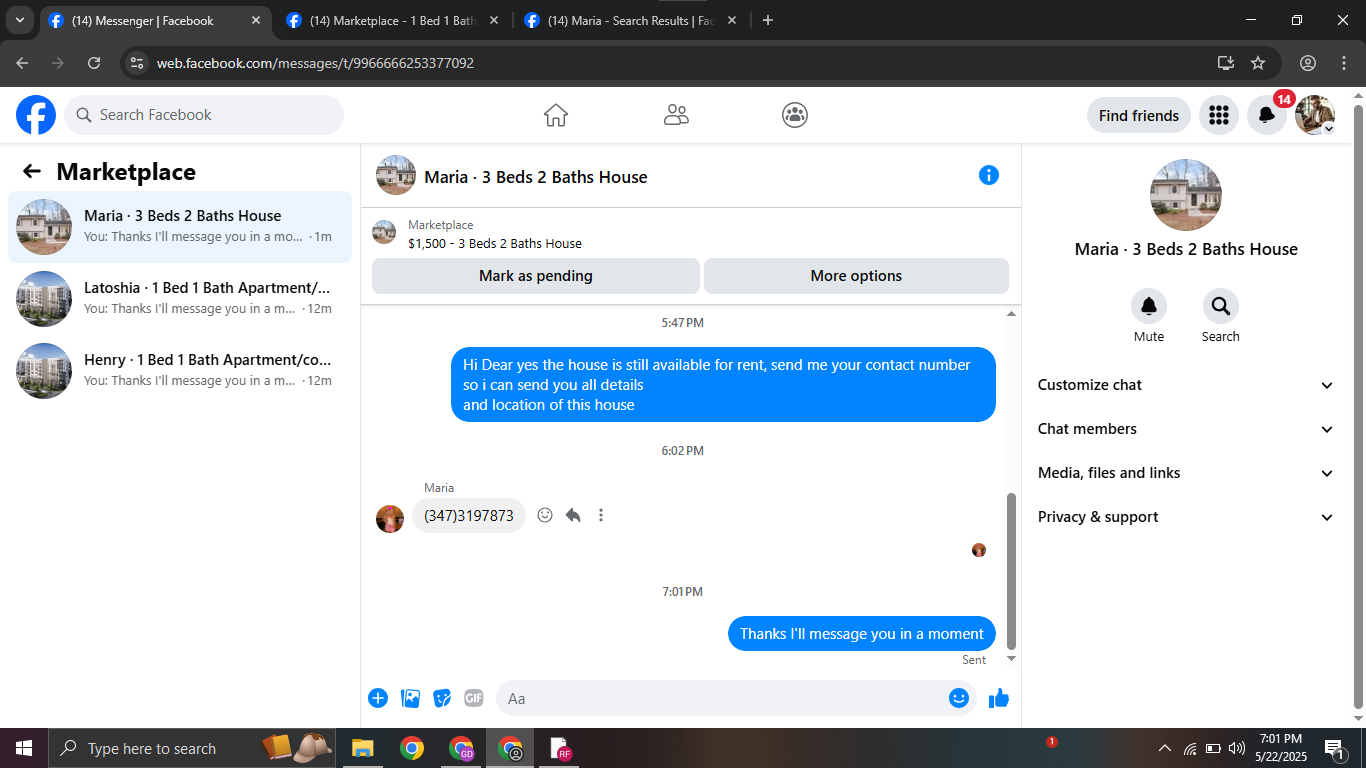Click the Find friends button
Image resolution: width=1366 pixels, height=768 pixels.
1139,115
